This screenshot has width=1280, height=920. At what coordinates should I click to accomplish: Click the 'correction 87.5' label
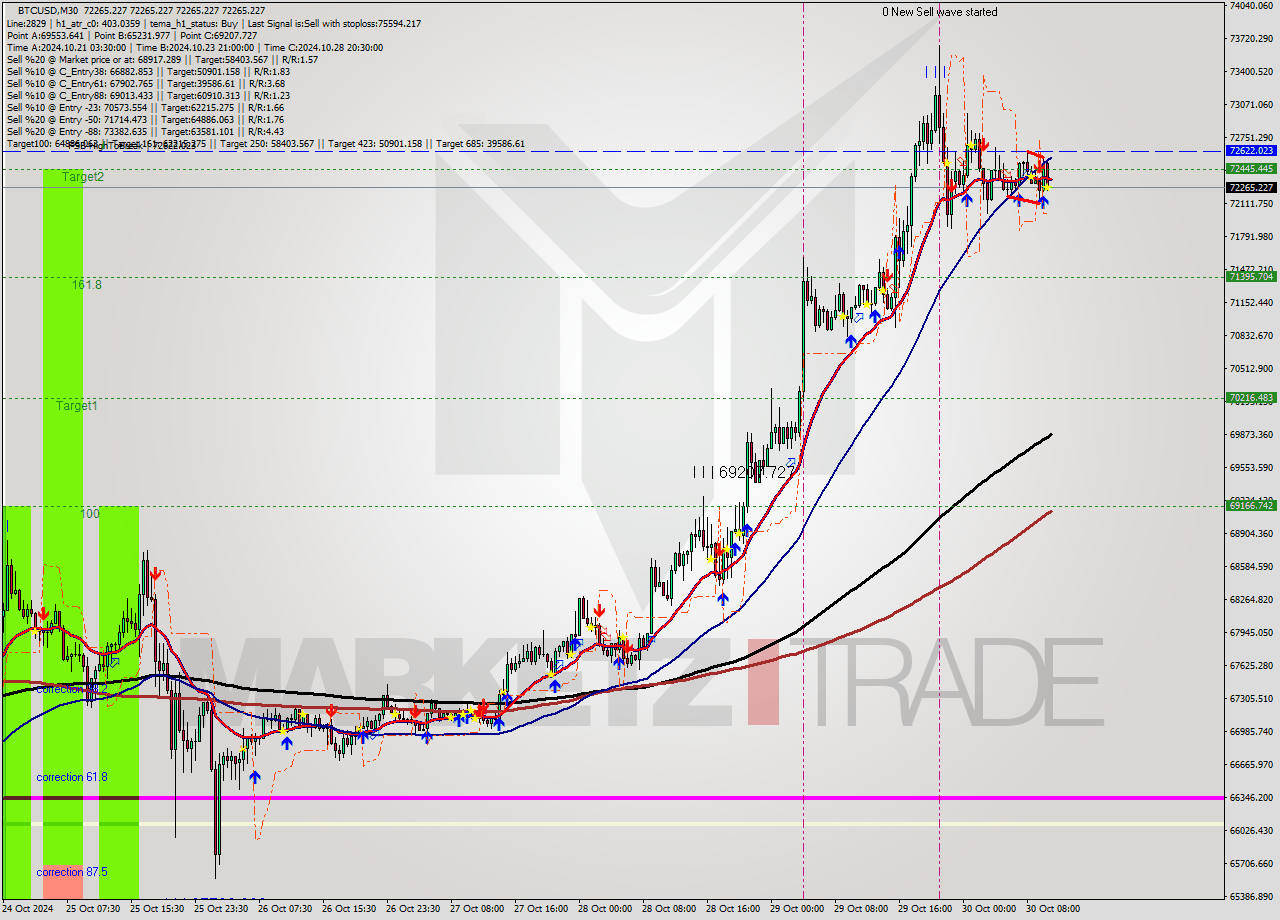[x=72, y=872]
